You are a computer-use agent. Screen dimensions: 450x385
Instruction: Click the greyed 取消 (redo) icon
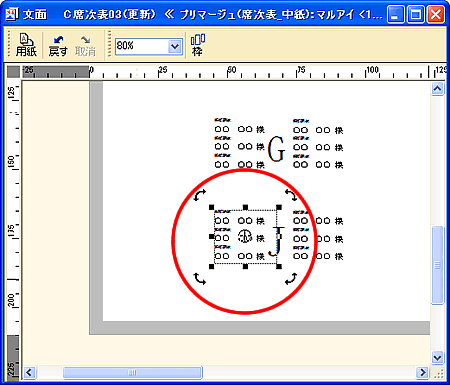(85, 45)
